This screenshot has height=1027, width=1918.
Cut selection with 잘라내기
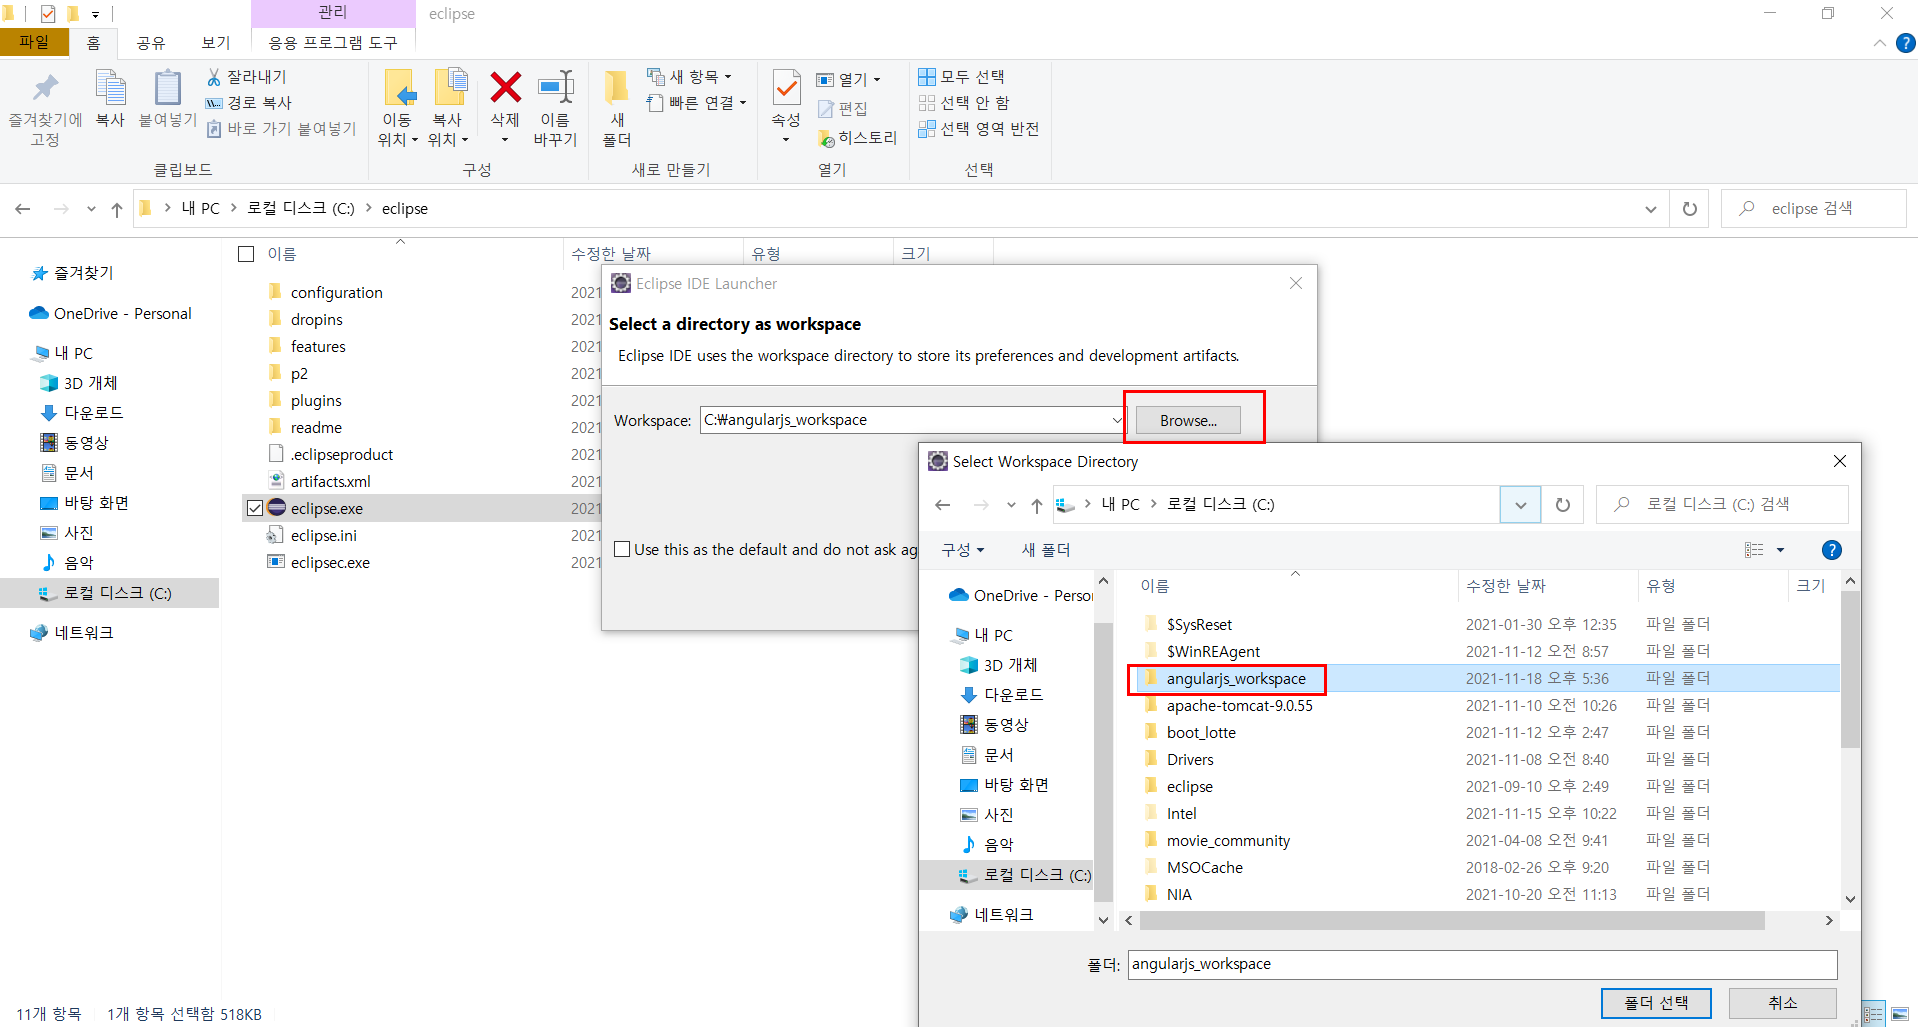point(247,77)
